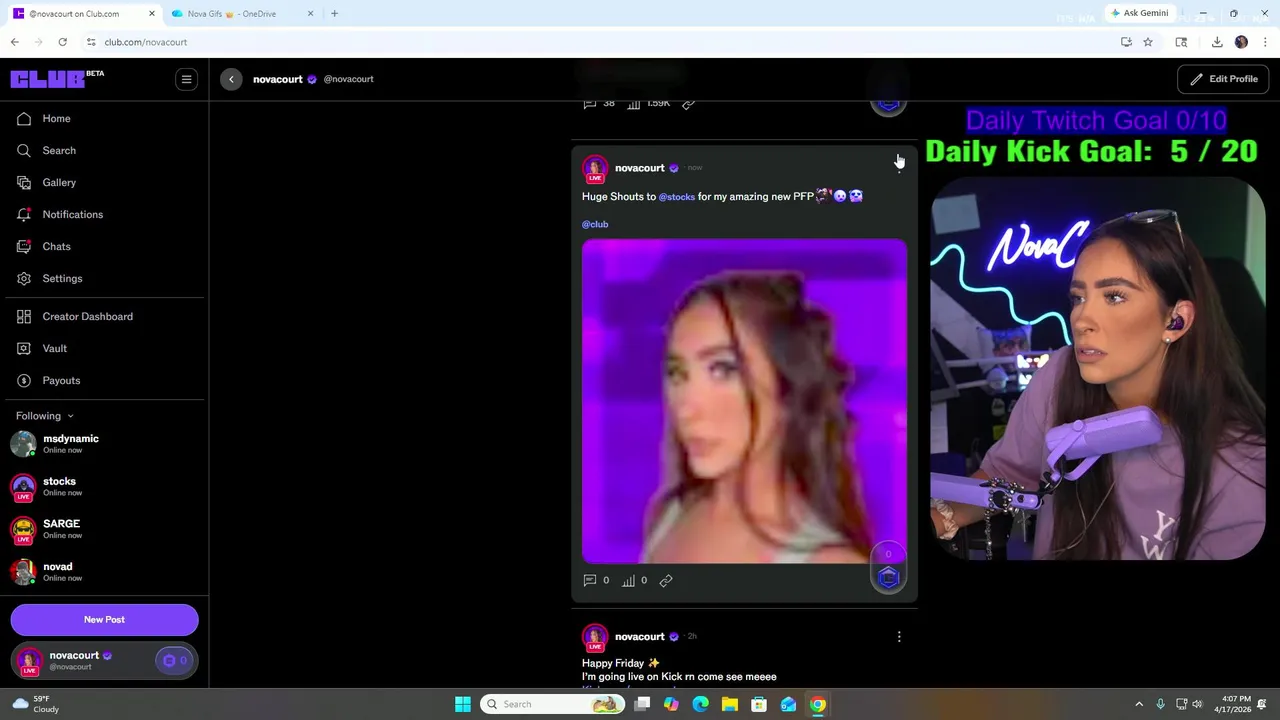Reload the page

62,42
